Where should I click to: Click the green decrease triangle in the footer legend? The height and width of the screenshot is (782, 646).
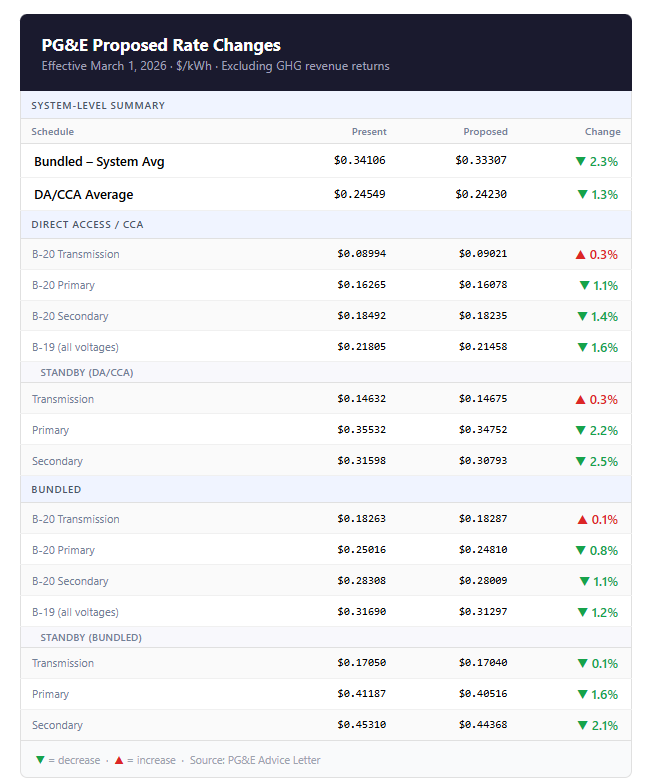tap(40, 760)
